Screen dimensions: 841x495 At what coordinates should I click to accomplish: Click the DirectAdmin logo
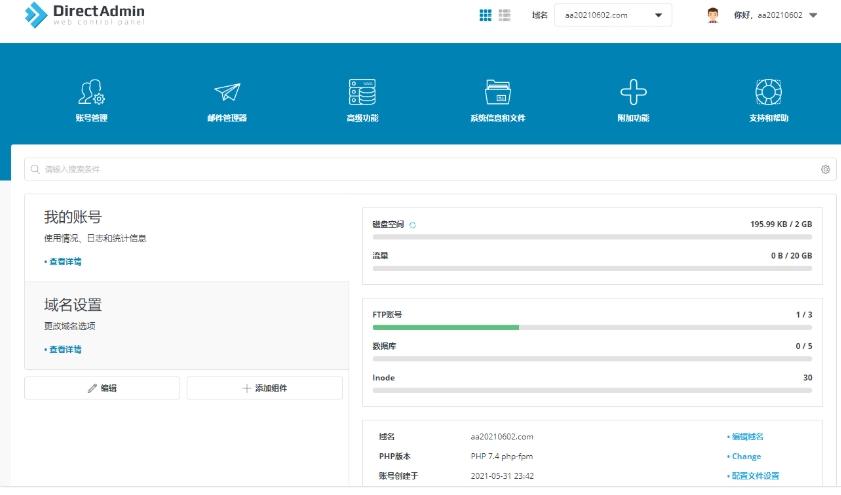(x=85, y=15)
